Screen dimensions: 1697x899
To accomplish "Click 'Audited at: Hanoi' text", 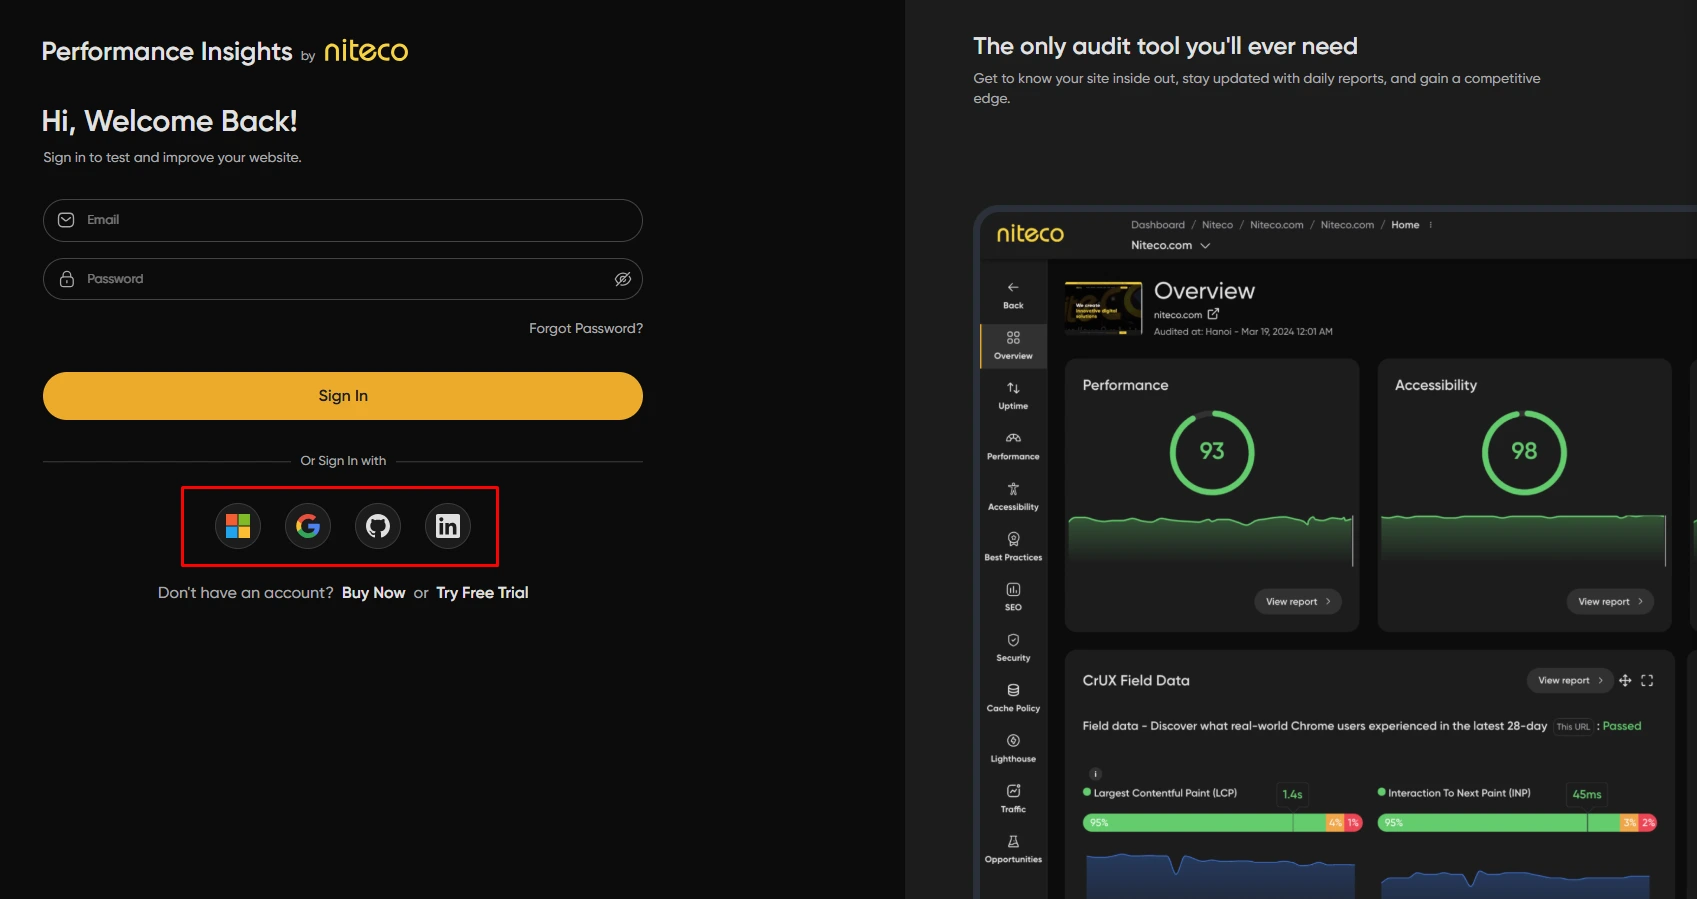I will [x=1243, y=332].
